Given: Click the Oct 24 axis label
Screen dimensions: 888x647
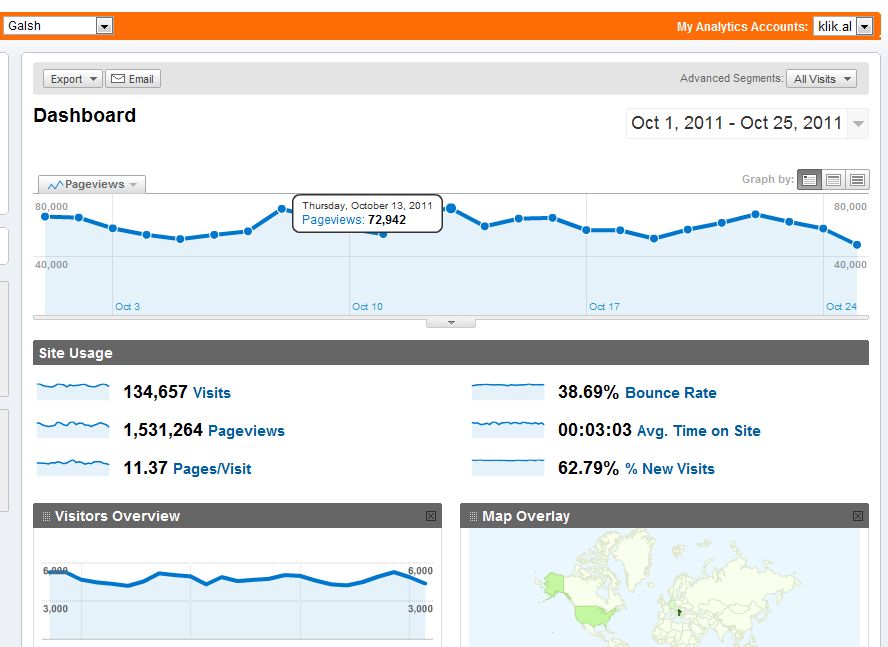Looking at the screenshot, I should tap(841, 307).
